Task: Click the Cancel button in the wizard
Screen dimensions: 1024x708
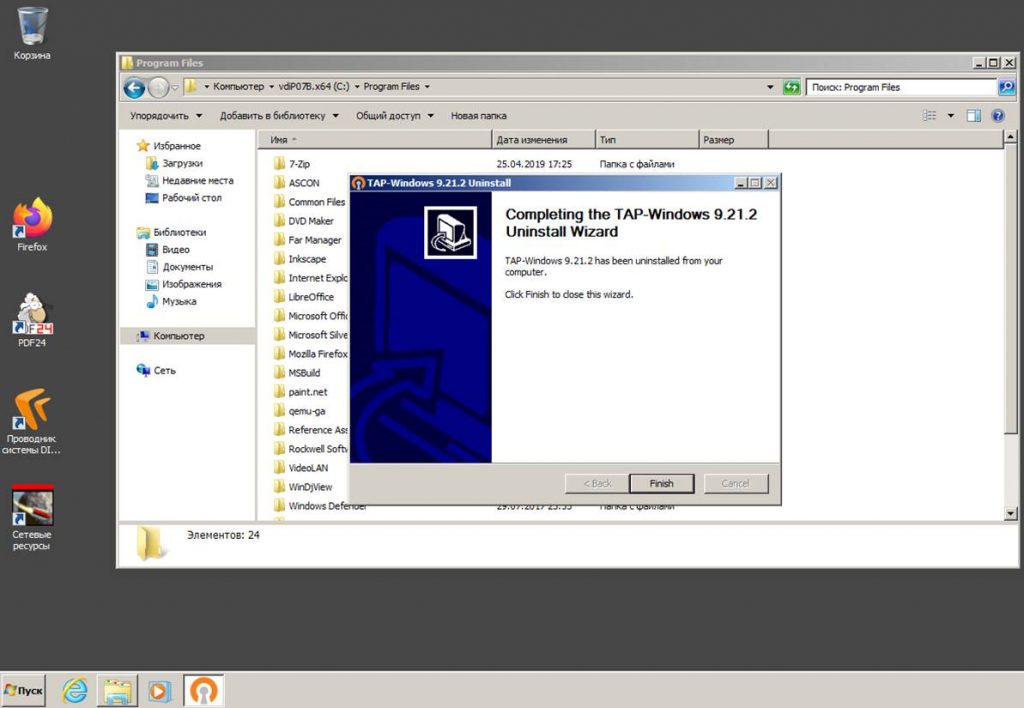Action: (736, 483)
